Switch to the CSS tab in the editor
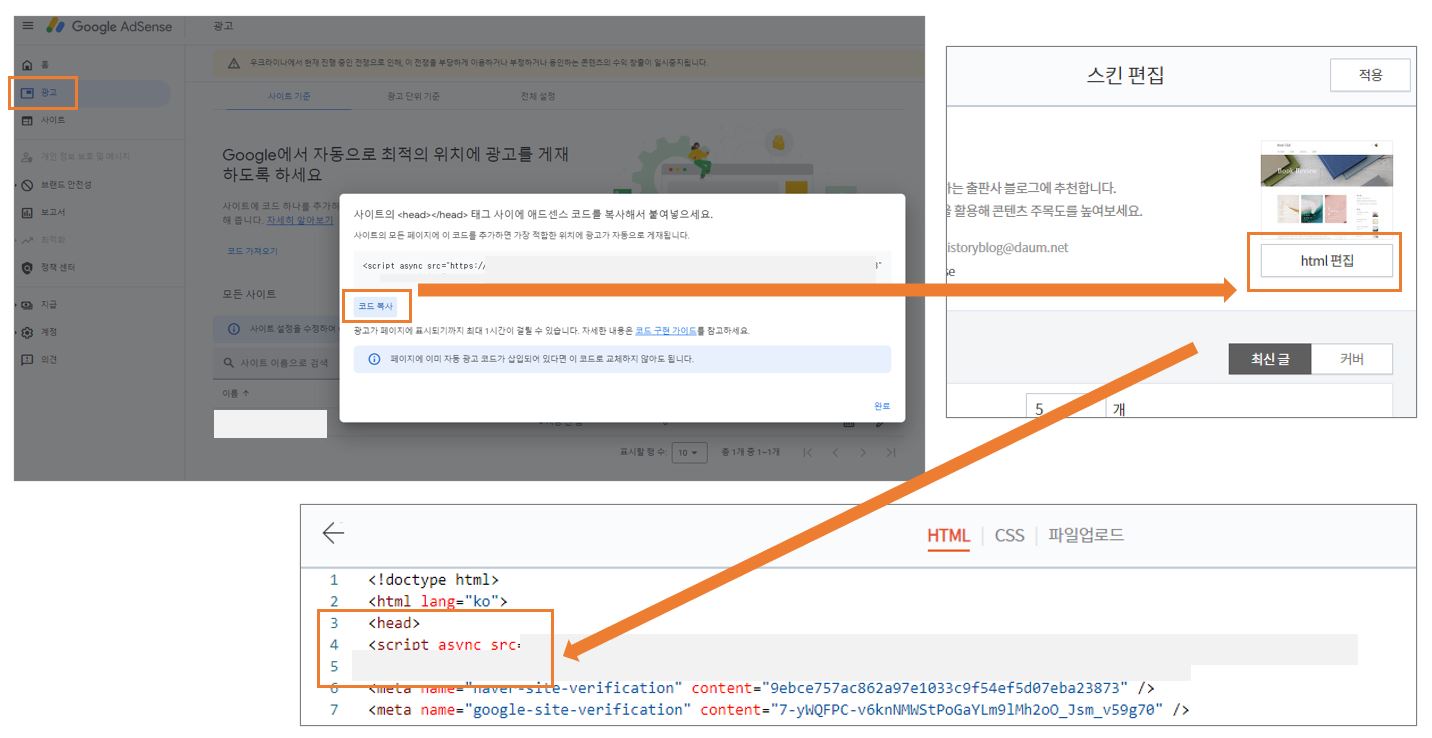 click(1009, 535)
